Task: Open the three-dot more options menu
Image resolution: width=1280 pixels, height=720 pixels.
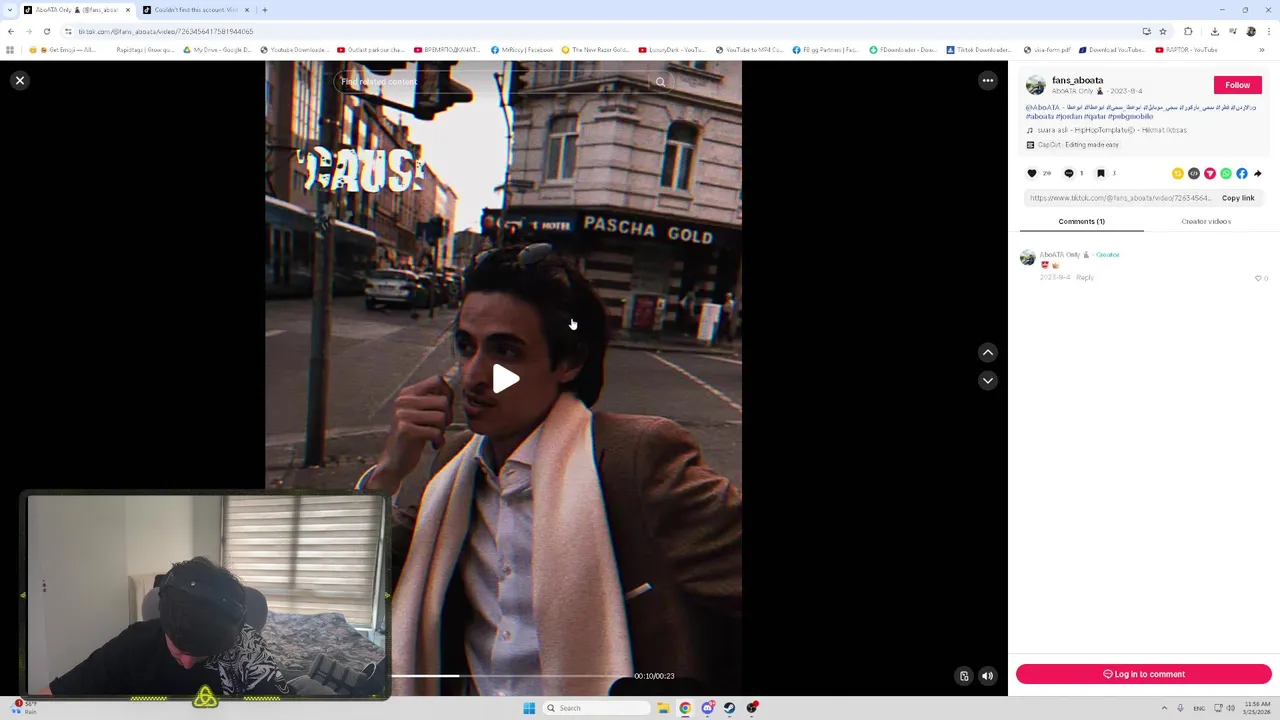Action: click(x=988, y=80)
